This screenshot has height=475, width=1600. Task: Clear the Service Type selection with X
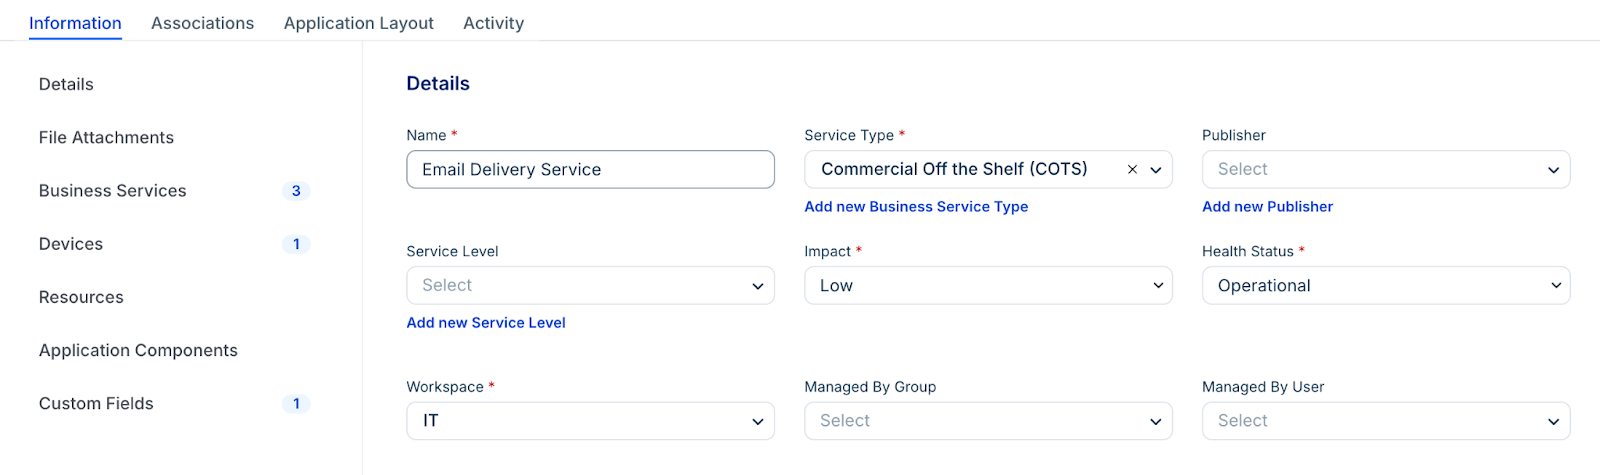tap(1132, 170)
